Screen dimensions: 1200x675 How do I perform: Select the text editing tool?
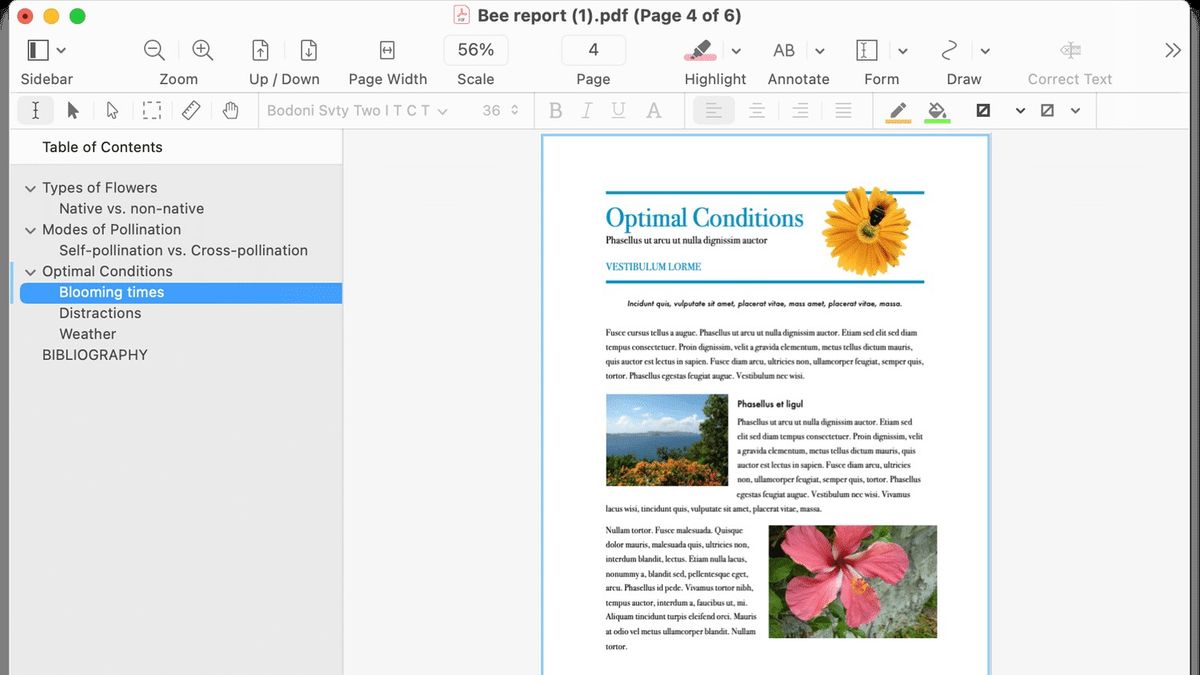click(35, 110)
